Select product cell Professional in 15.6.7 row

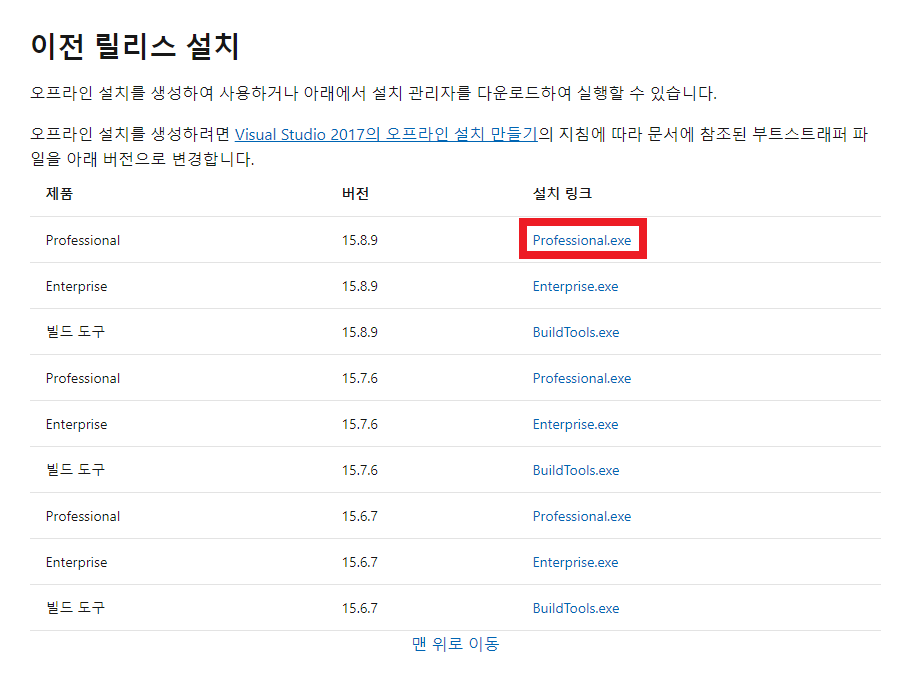click(83, 516)
